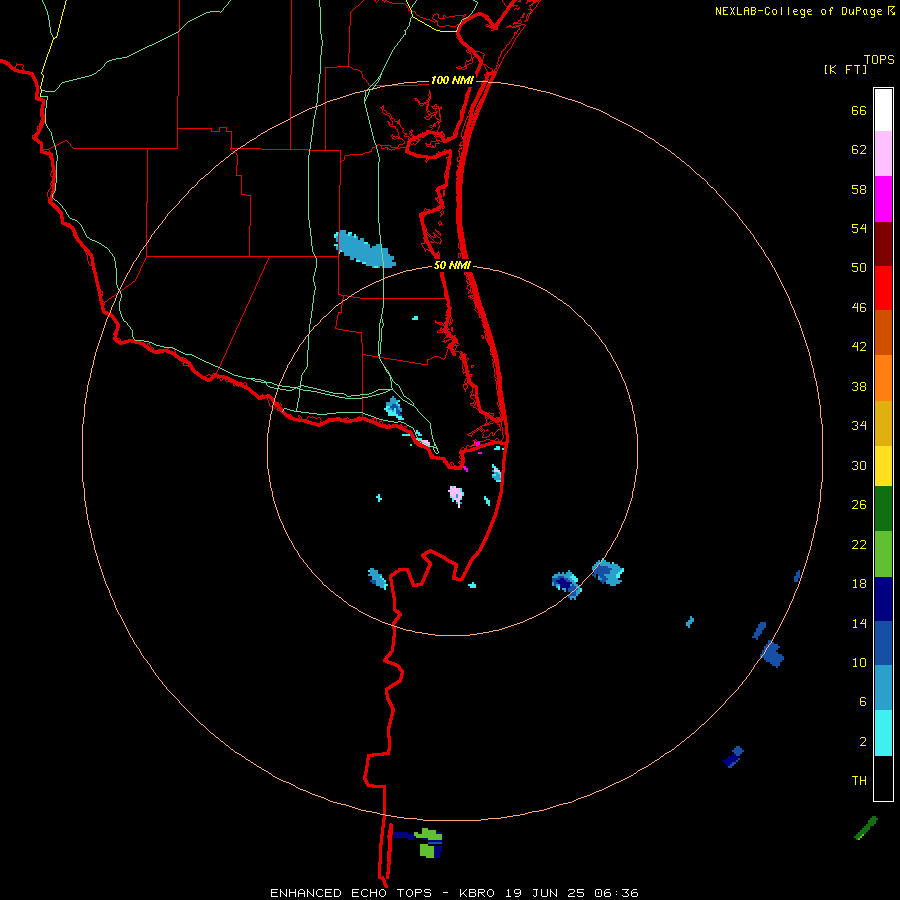Click the "66" legend value

click(x=859, y=111)
